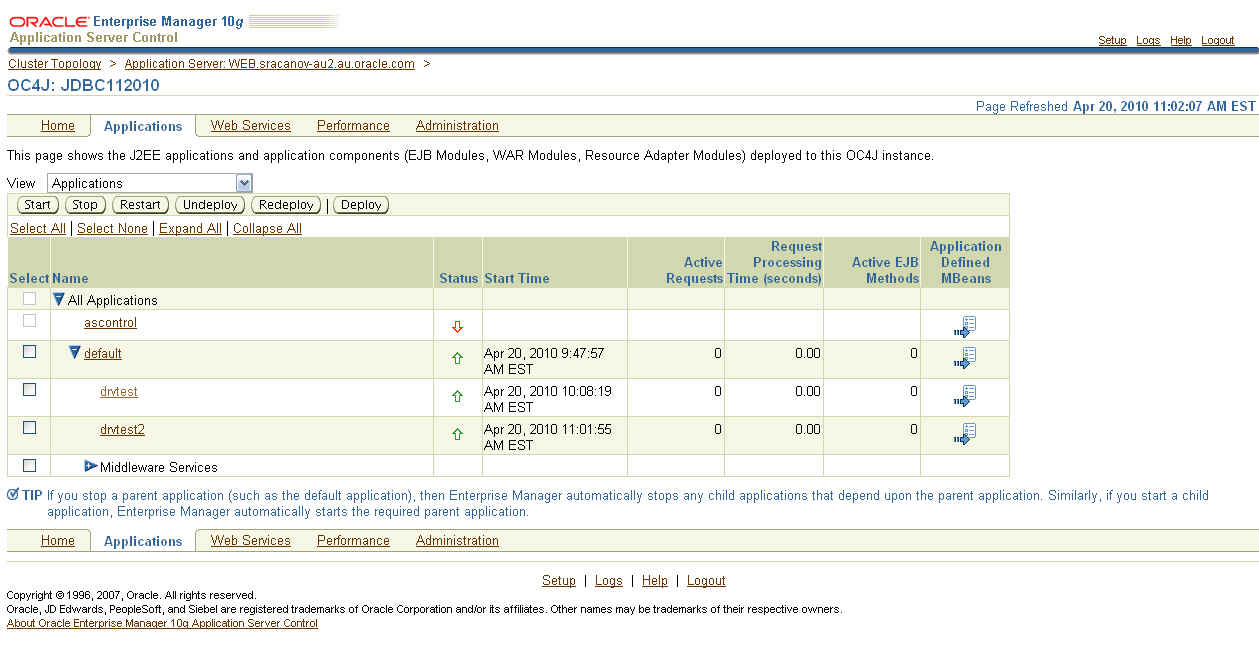
Task: Open Application Defined MBeans for drvtest2
Action: 965,434
